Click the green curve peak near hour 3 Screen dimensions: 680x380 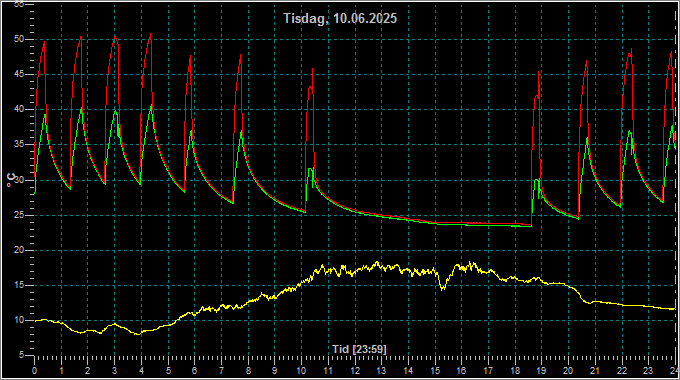coord(115,111)
